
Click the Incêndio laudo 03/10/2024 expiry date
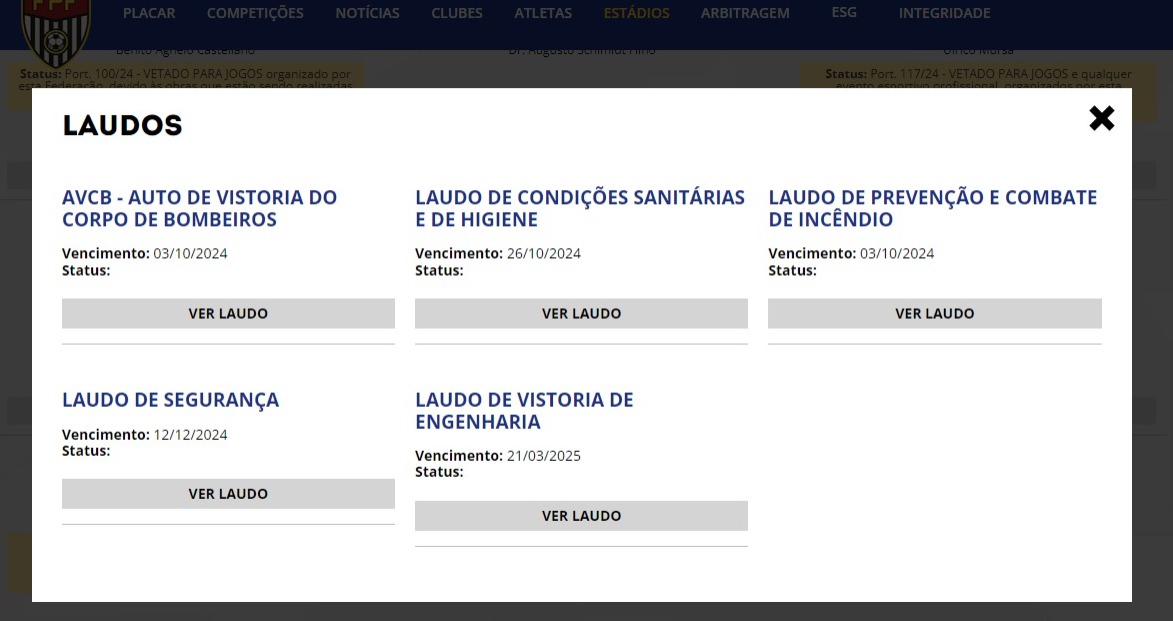point(897,254)
